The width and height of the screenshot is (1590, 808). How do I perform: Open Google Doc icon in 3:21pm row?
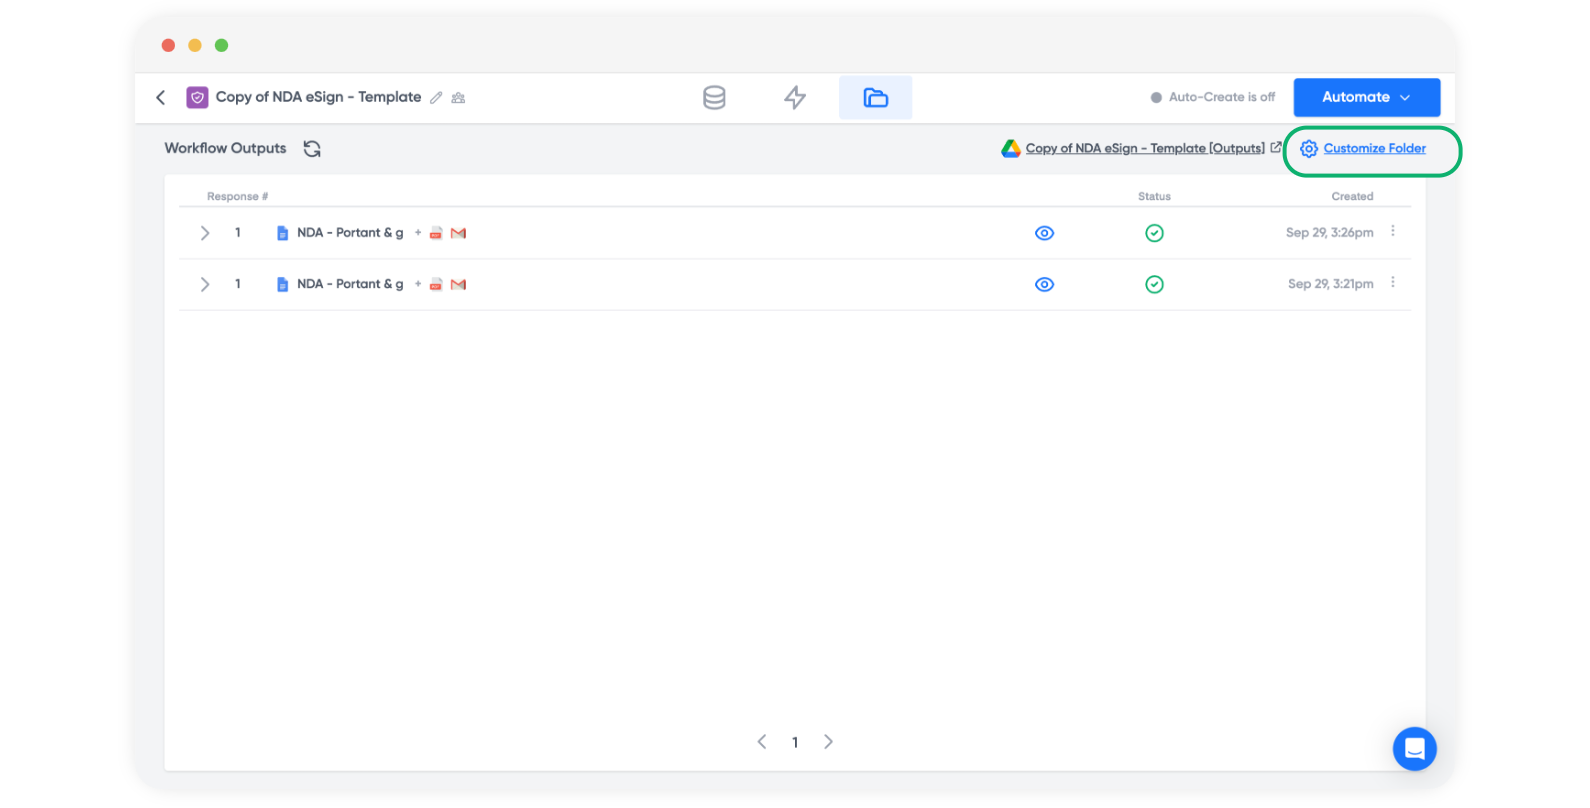pyautogui.click(x=282, y=284)
